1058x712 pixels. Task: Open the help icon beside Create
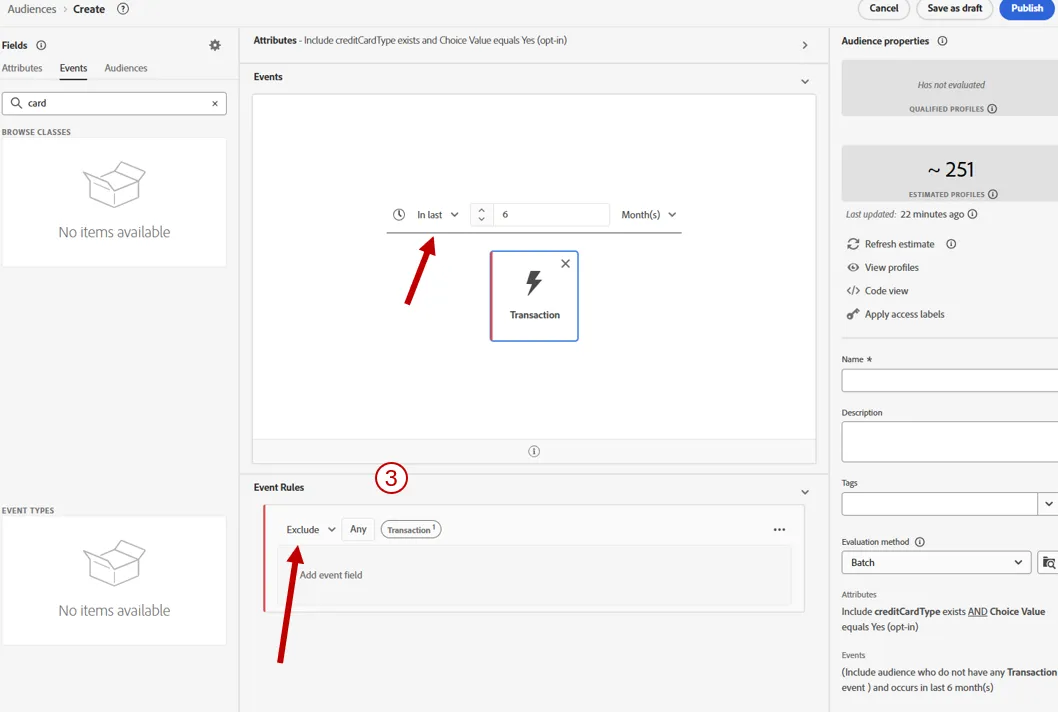click(x=123, y=9)
